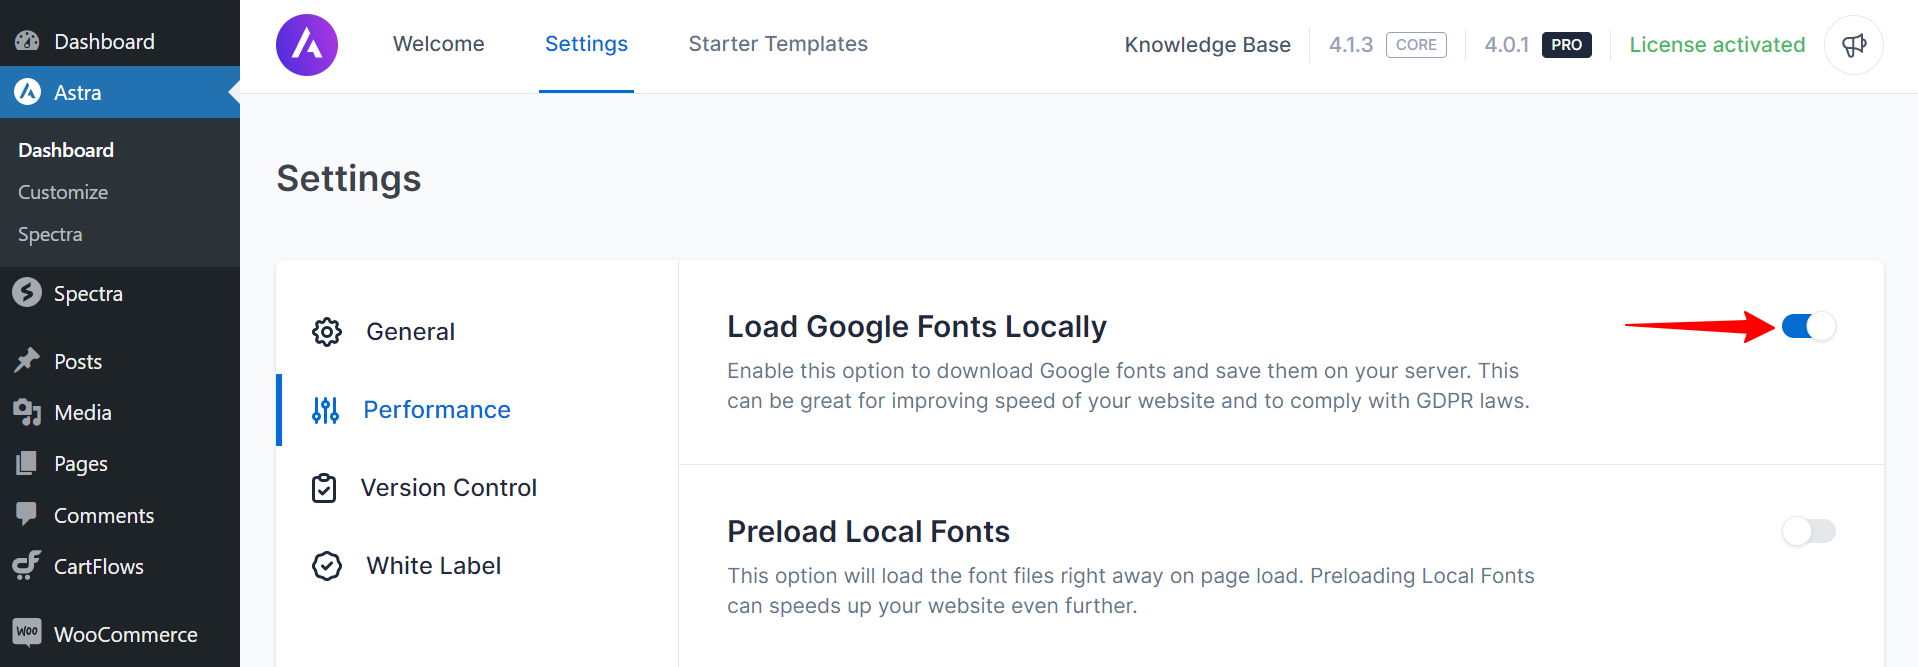Select the Settings tab

point(586,44)
